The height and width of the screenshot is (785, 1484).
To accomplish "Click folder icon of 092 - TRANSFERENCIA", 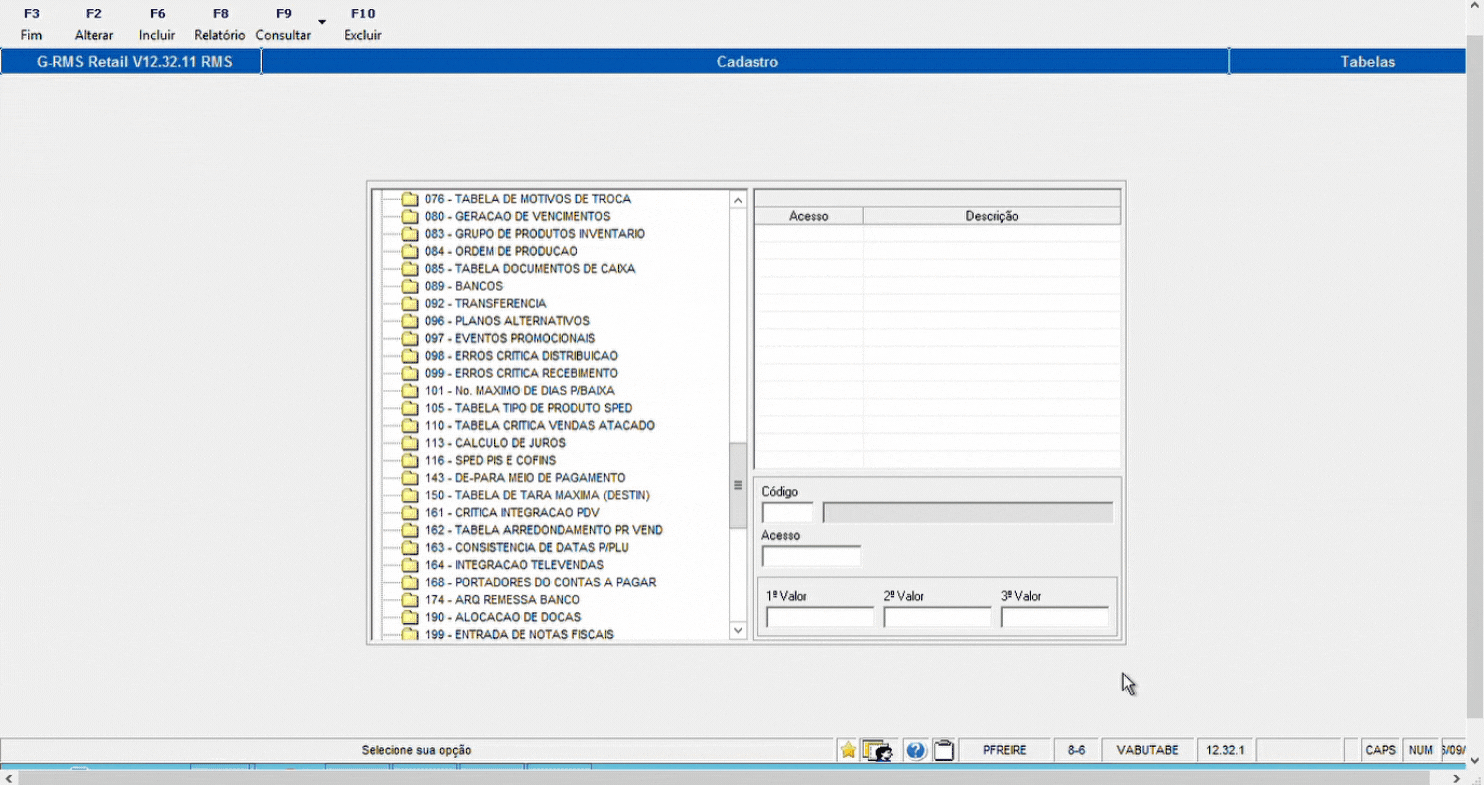I will tap(410, 303).
